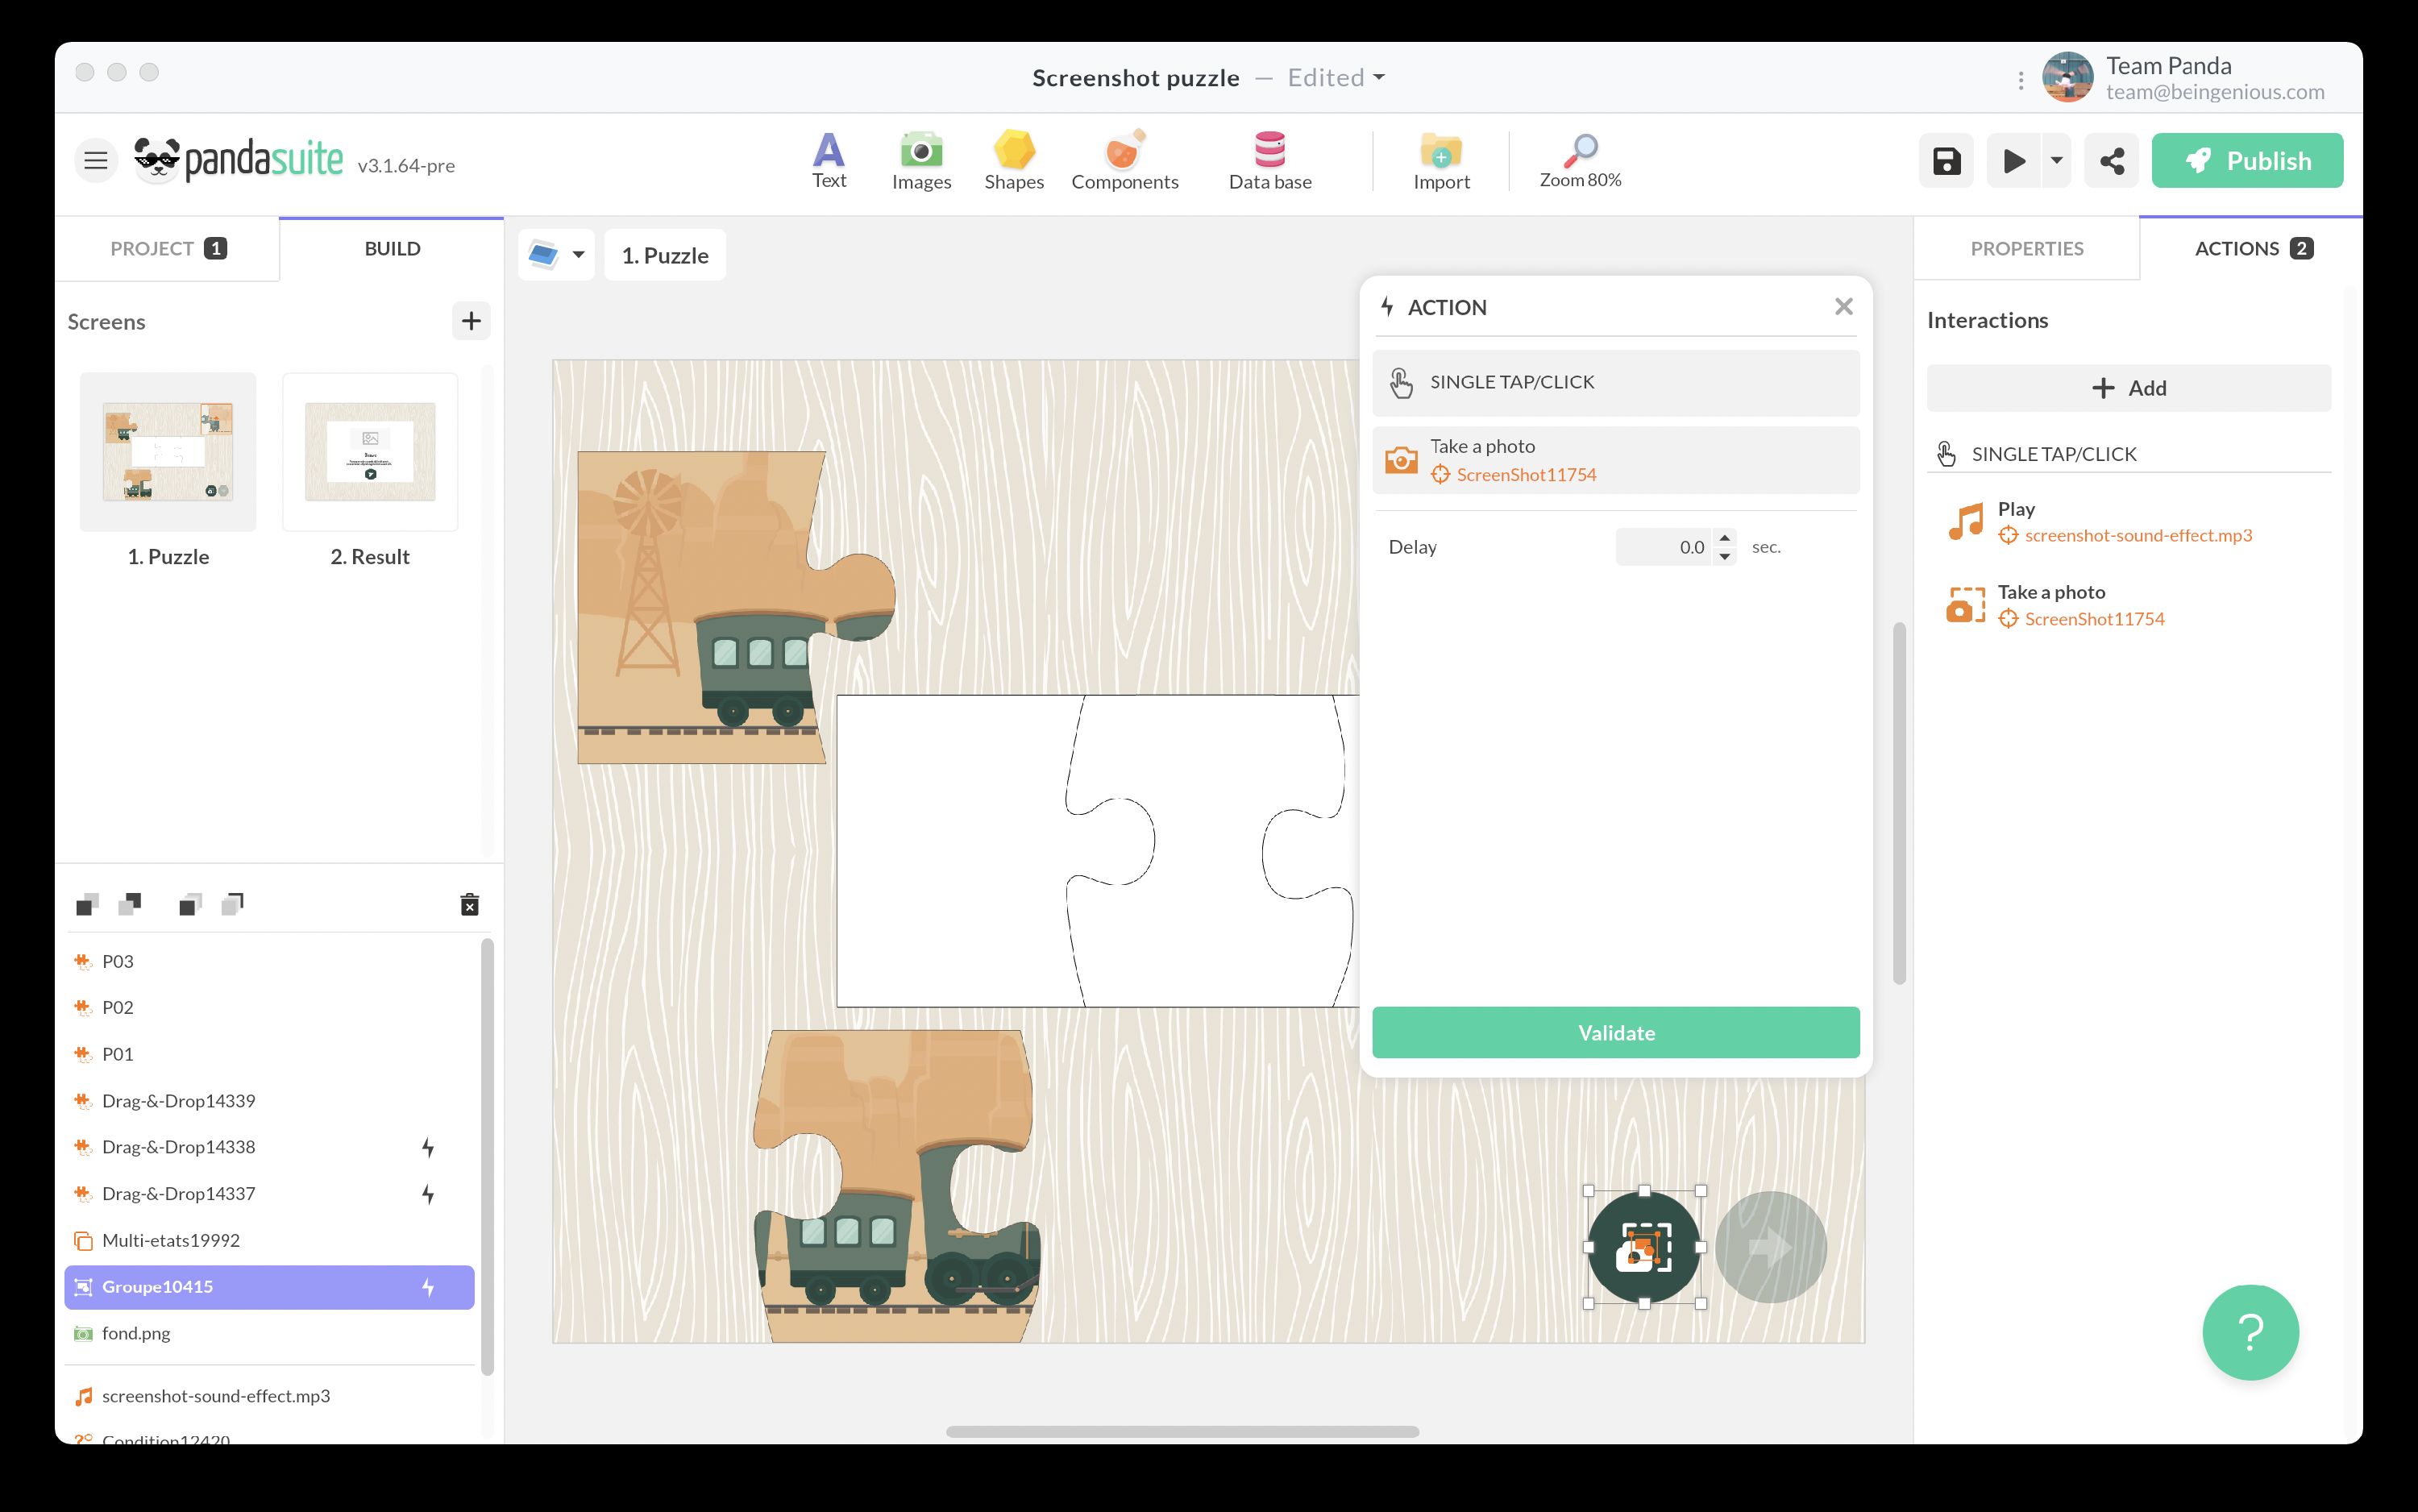
Task: Click the Share icon
Action: tap(2111, 160)
